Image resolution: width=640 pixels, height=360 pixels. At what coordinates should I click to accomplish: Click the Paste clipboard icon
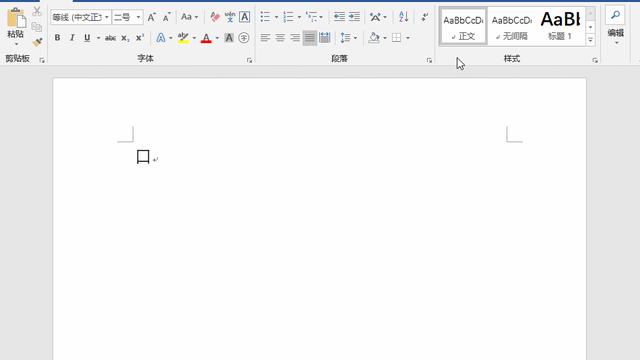click(x=16, y=18)
